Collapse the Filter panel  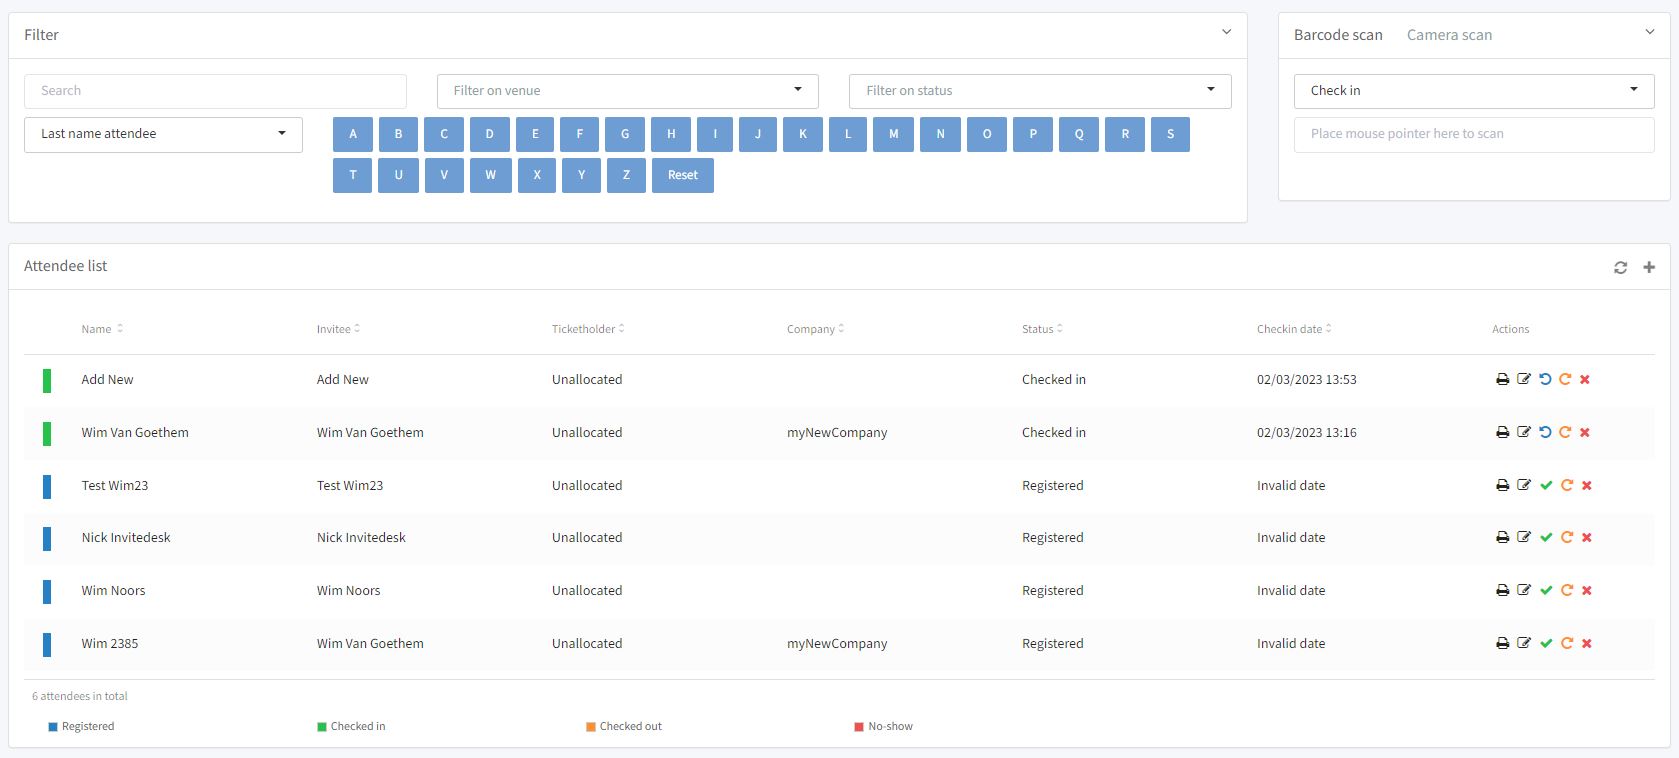1227,33
